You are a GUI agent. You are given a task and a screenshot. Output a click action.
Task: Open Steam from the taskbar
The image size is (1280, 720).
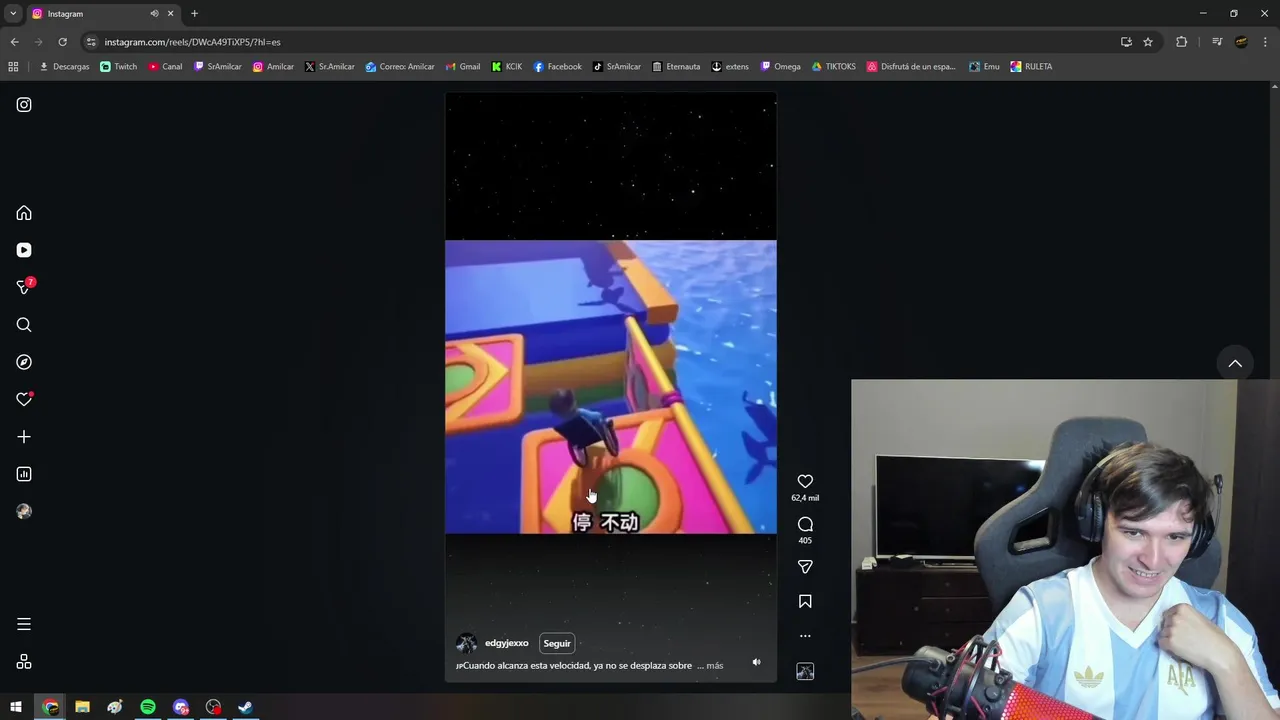point(245,707)
